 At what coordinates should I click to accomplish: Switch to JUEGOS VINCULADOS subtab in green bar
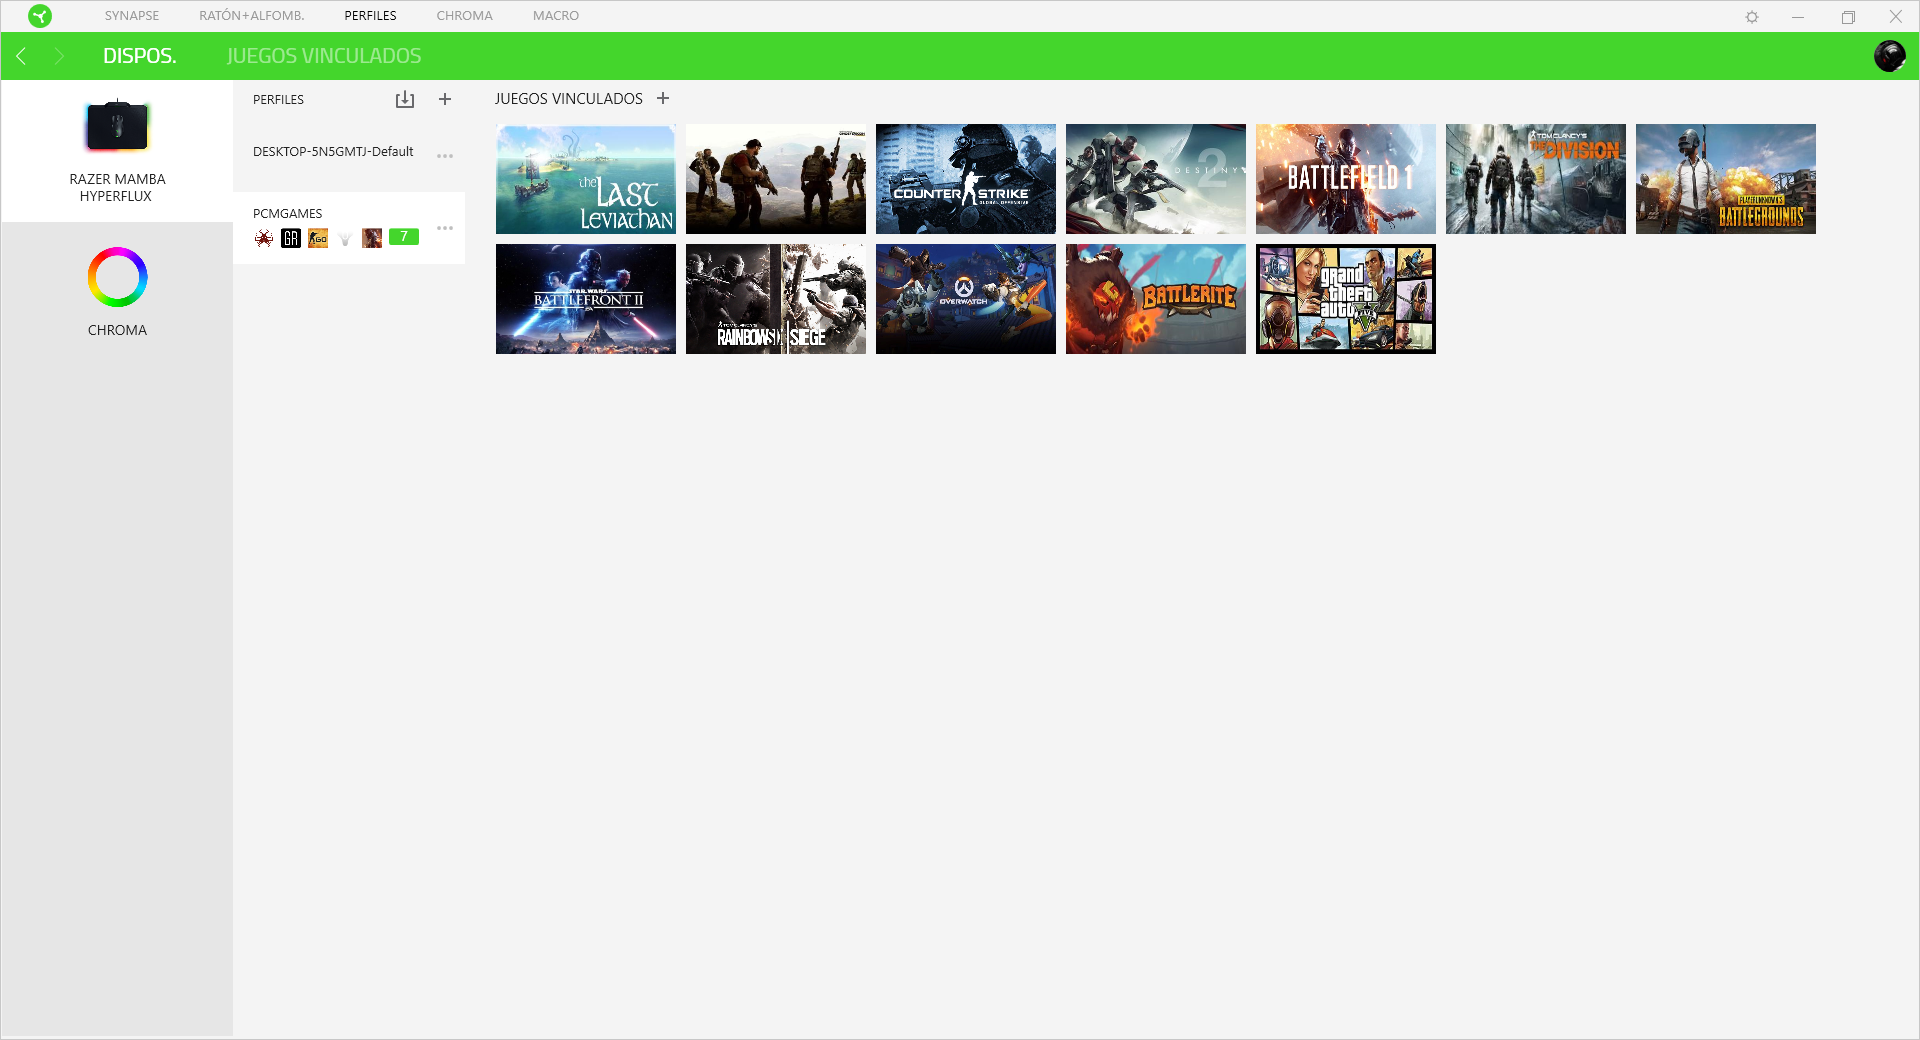pyautogui.click(x=324, y=56)
